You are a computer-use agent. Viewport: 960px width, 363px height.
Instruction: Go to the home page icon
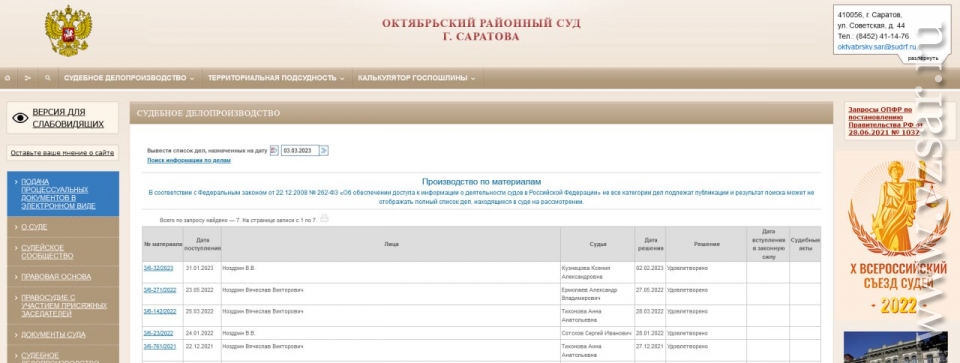[7, 78]
